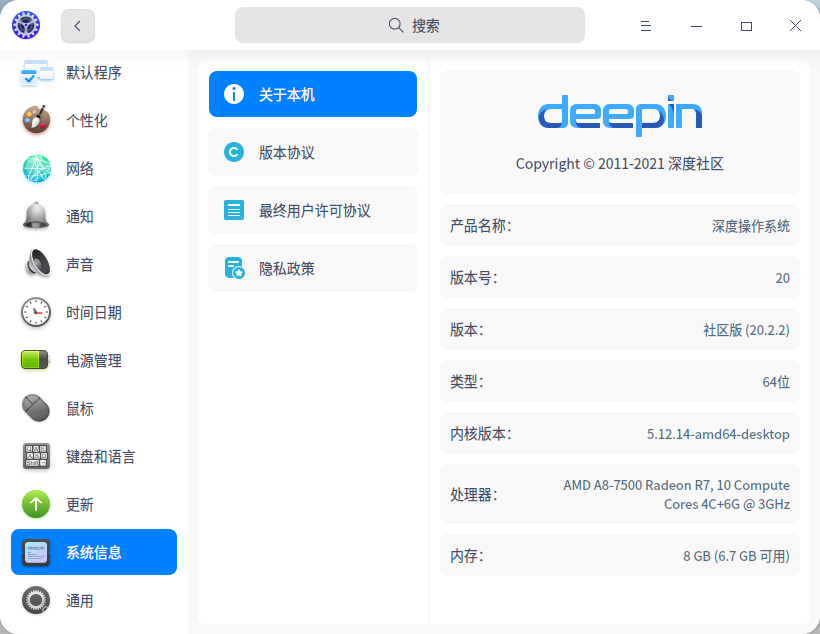820x634 pixels.
Task: Open Mouse (鼠标) settings icon
Action: [36, 409]
